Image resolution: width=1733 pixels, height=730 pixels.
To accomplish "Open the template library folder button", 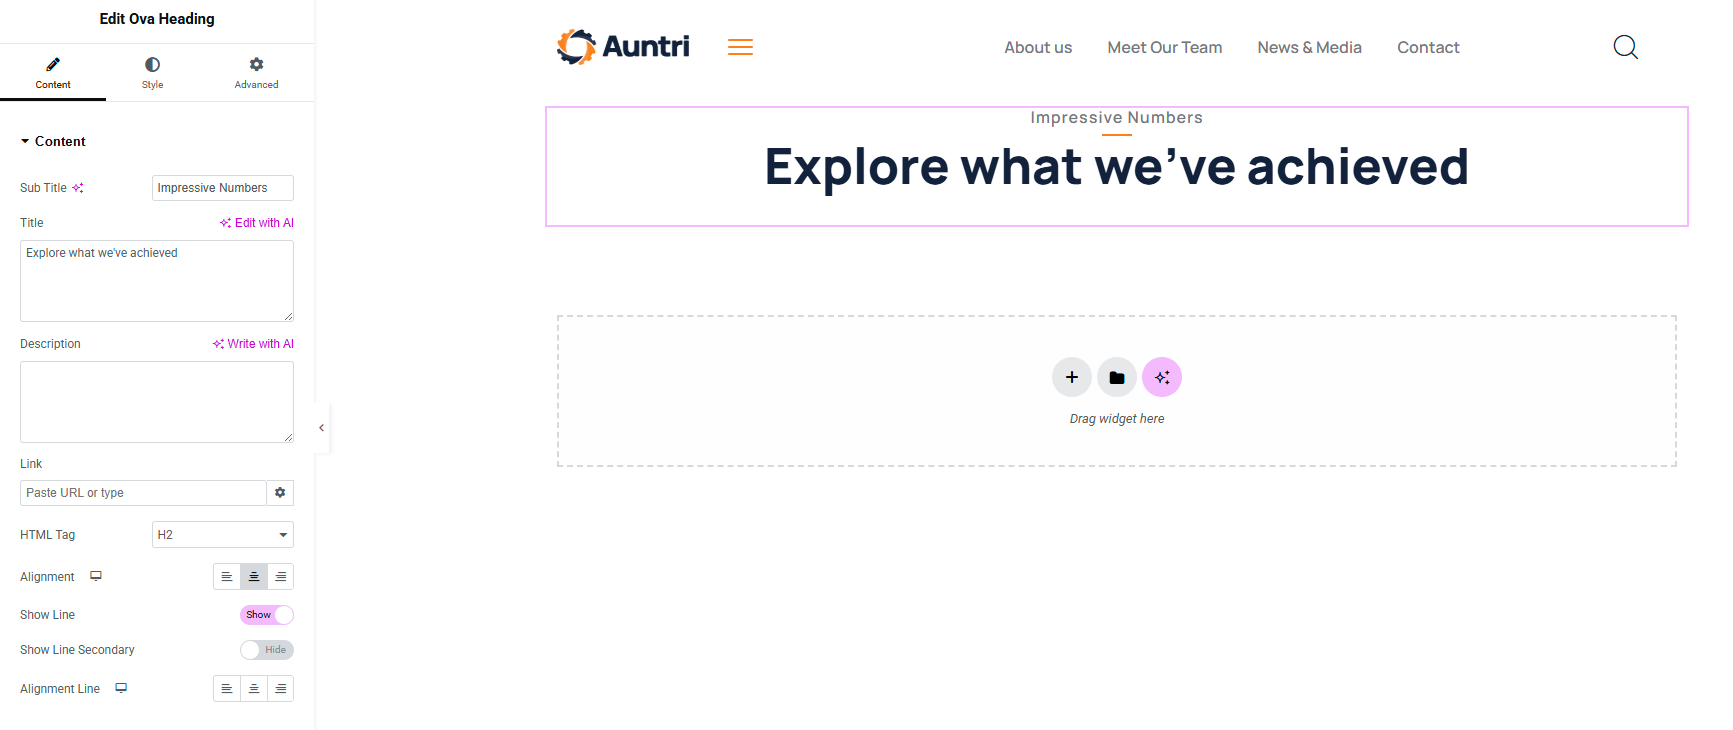I will (1117, 377).
